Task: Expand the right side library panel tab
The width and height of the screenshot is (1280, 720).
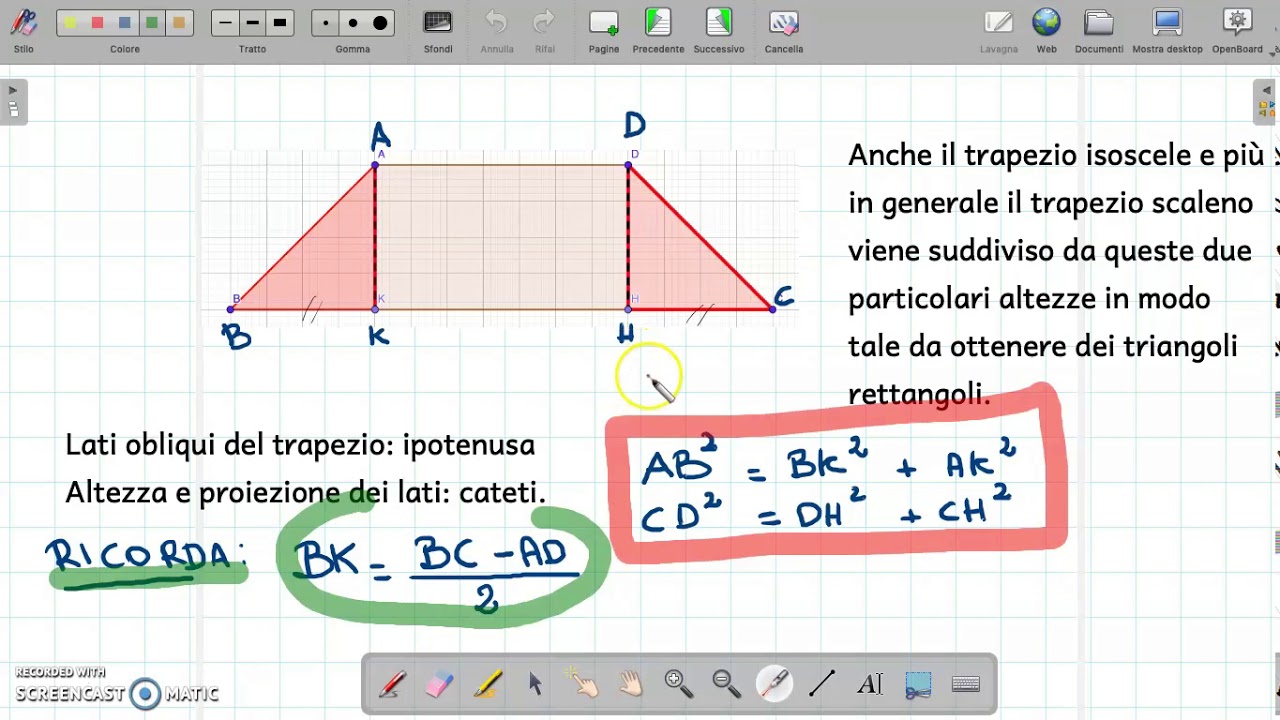Action: coord(1266,101)
